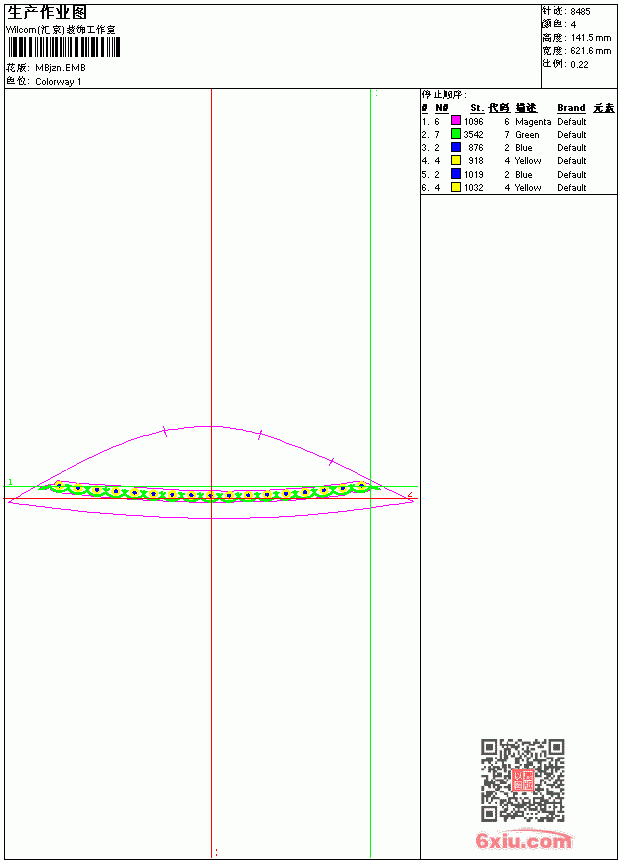Viewport: 620px width, 860px height.
Task: Click the St. column header
Action: [x=477, y=108]
